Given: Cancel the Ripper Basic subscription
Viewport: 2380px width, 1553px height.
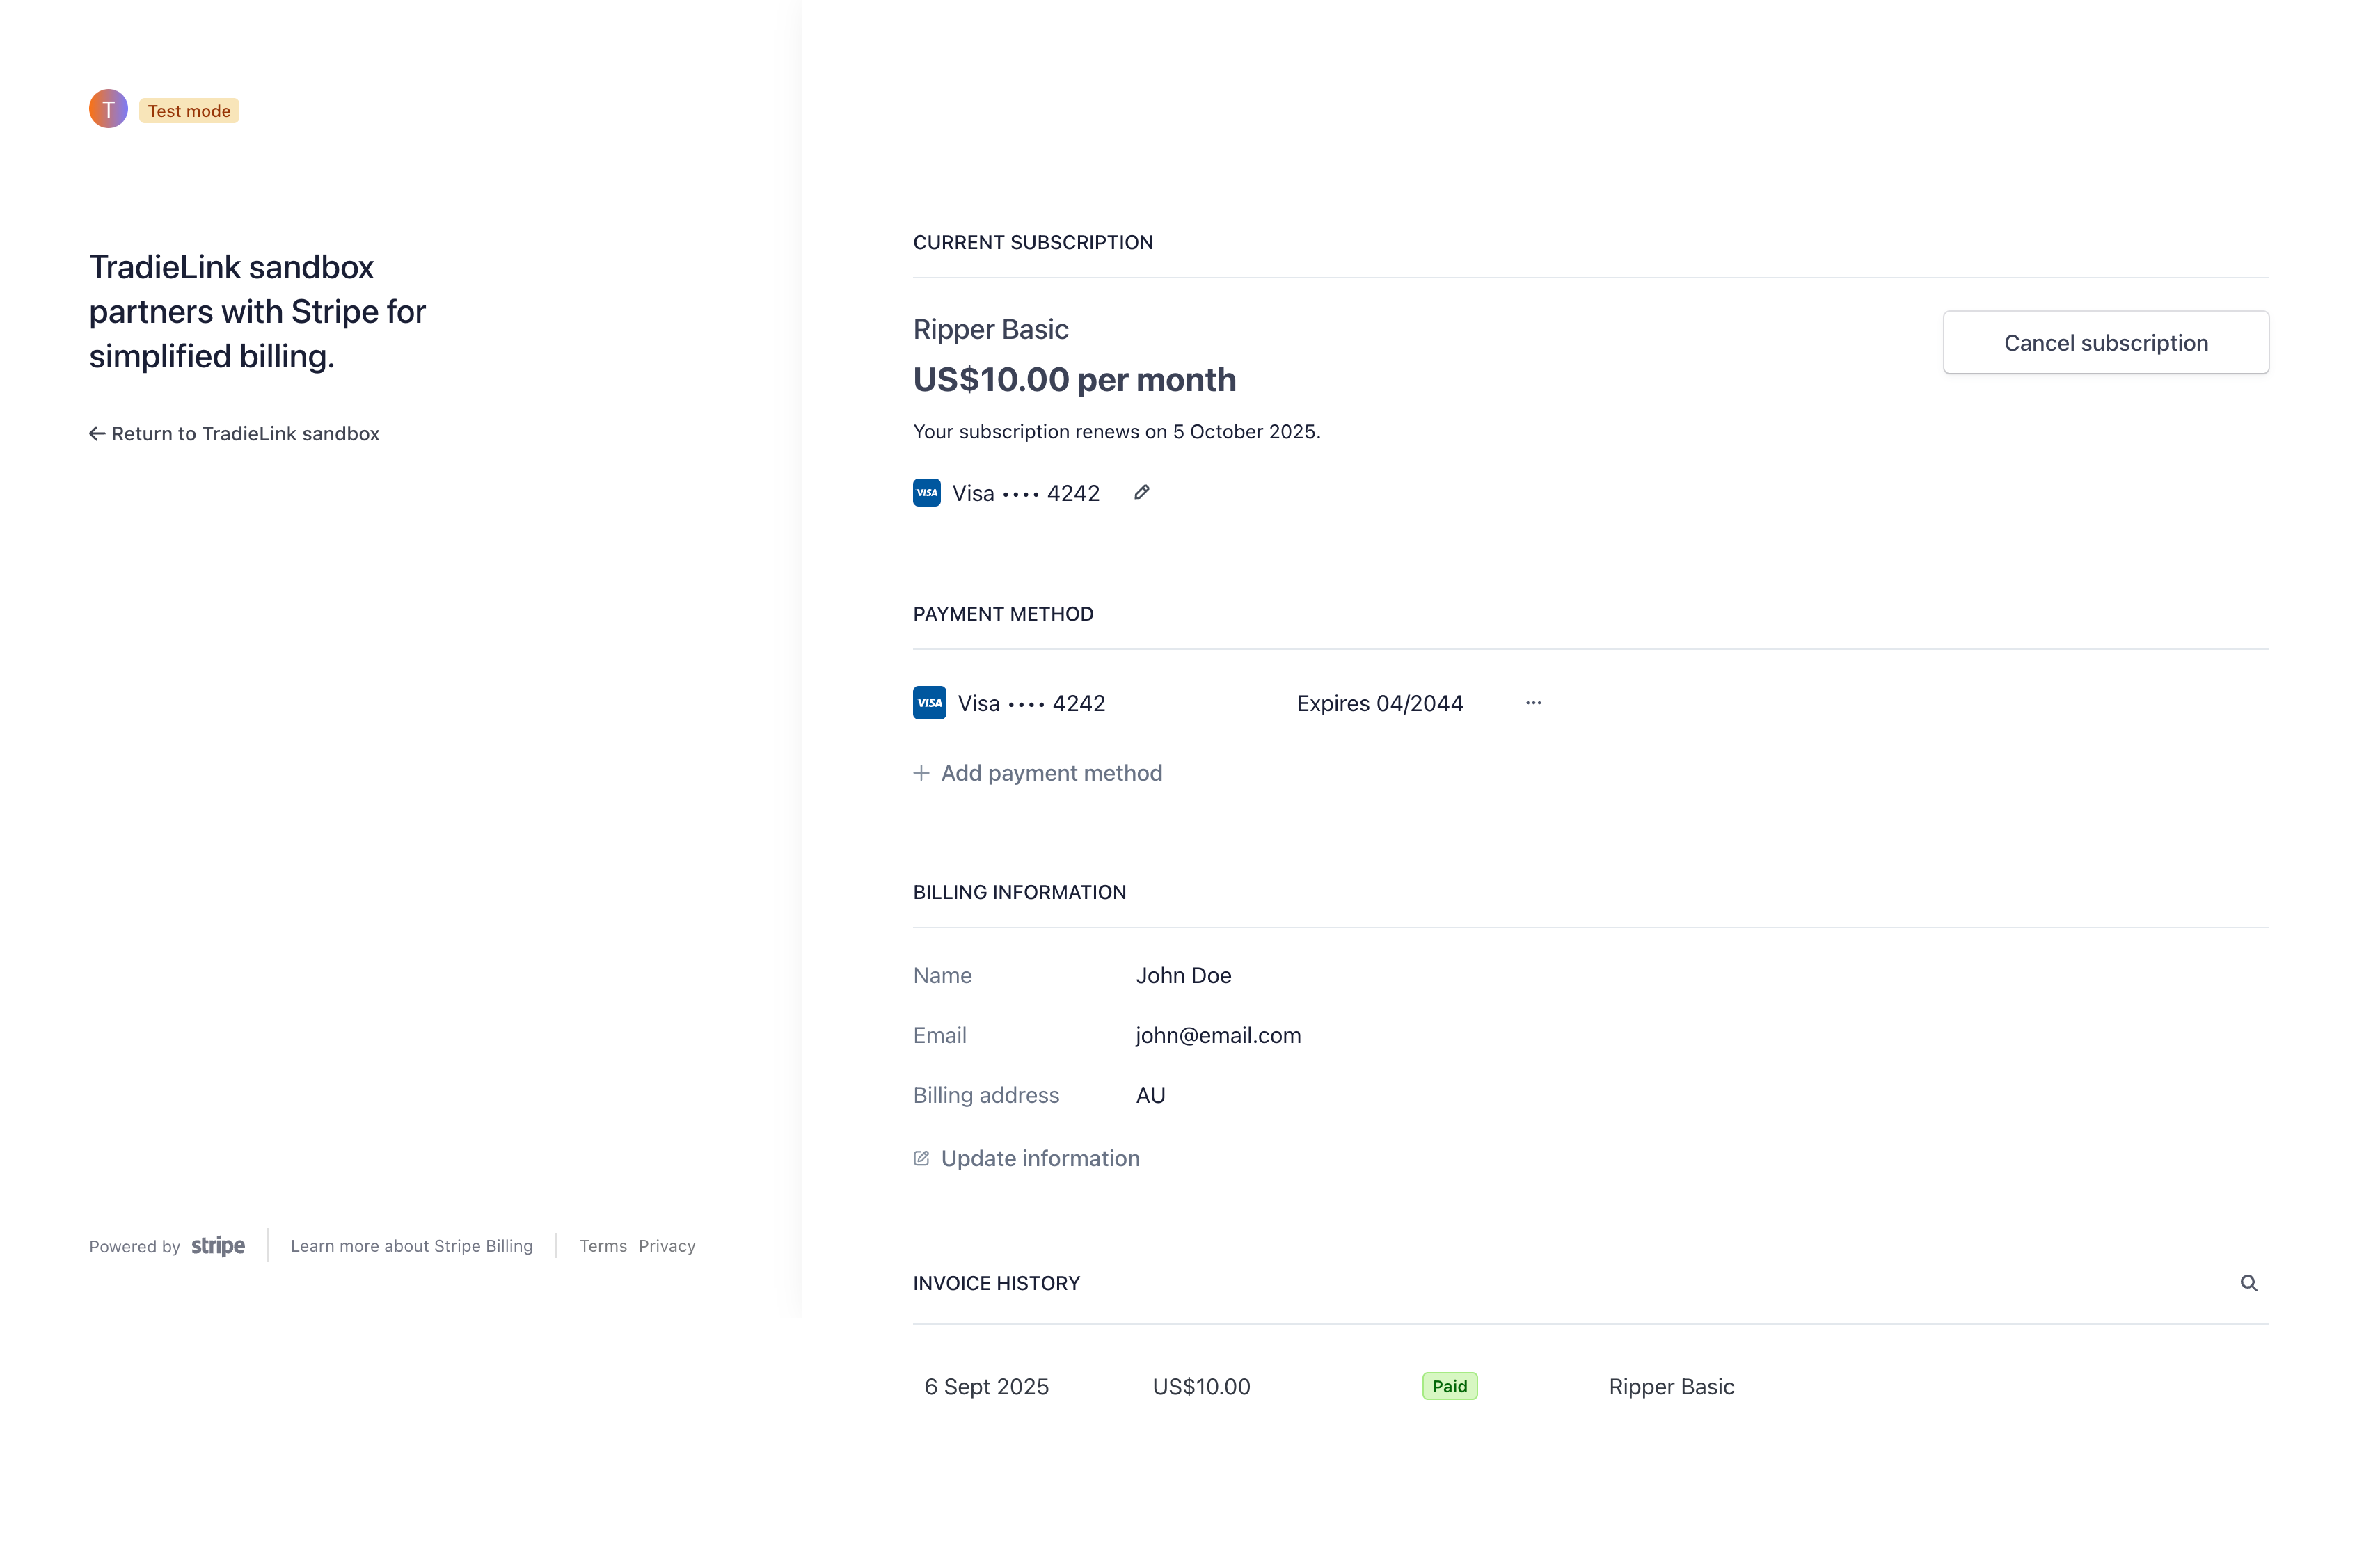Looking at the screenshot, I should click(2105, 343).
